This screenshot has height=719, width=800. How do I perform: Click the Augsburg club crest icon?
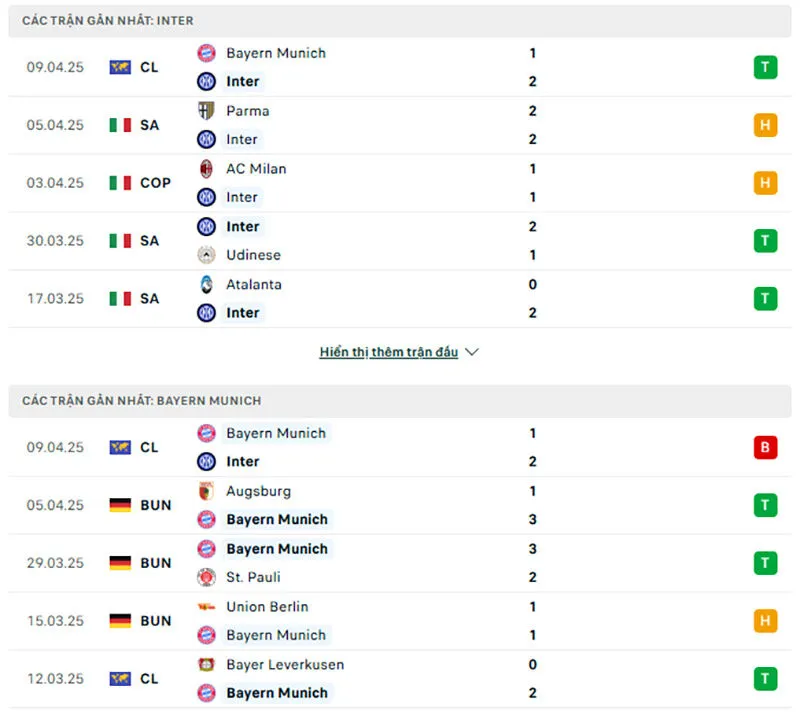[x=206, y=491]
